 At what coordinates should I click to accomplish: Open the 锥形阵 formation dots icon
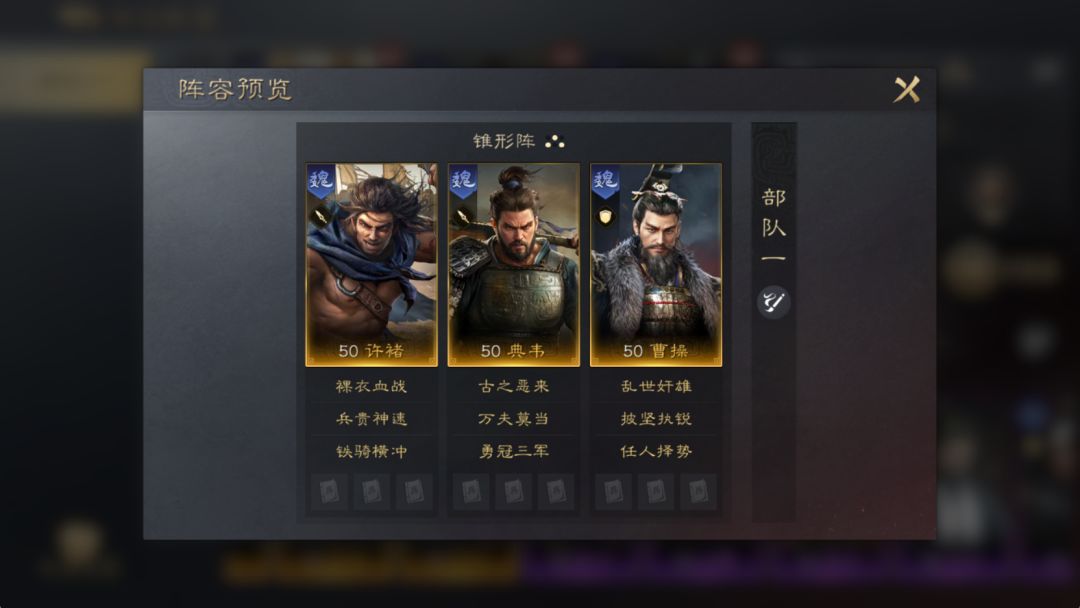(554, 142)
